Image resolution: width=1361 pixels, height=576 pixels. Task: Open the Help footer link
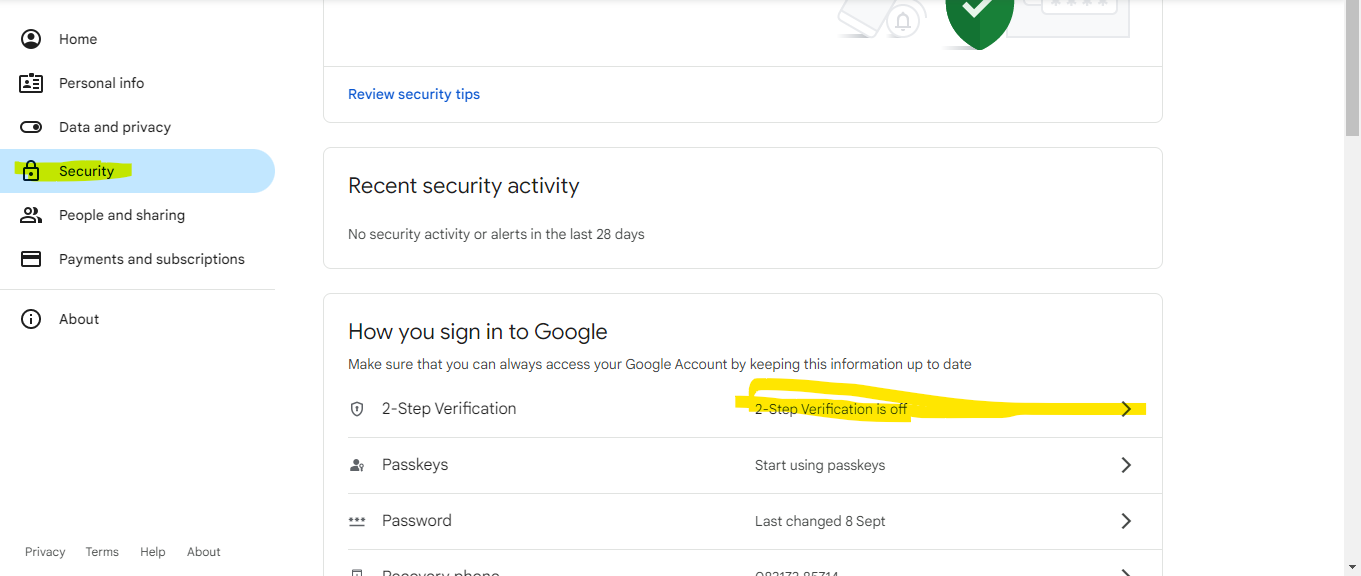tap(153, 552)
